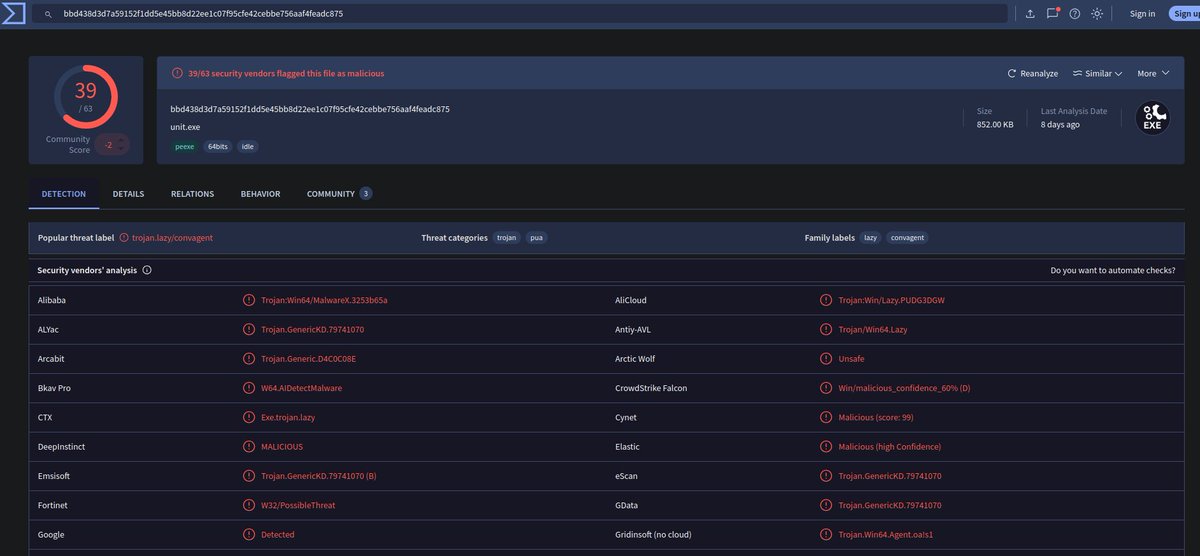1200x556 pixels.
Task: Click W64.AIDetectMalware detection text
Action: pyautogui.click(x=302, y=388)
